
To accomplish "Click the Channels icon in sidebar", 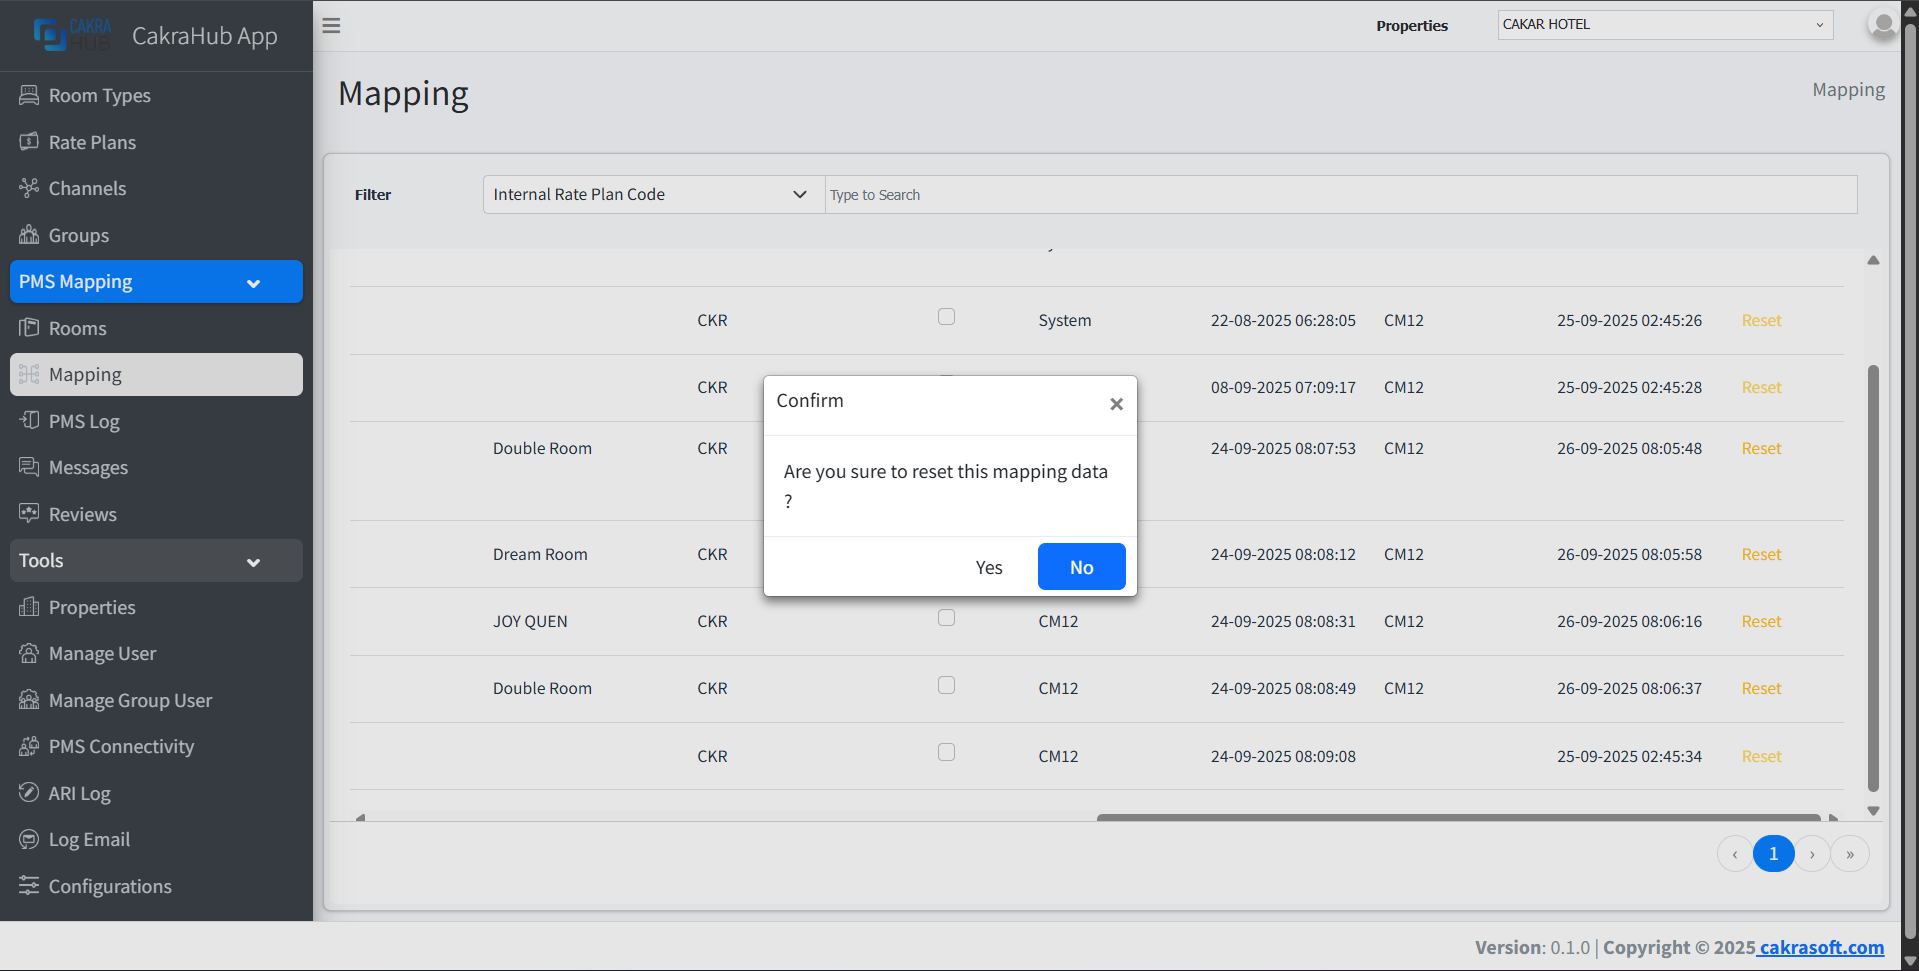I will 29,188.
